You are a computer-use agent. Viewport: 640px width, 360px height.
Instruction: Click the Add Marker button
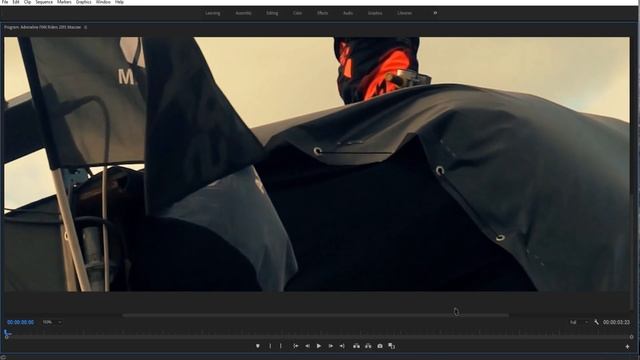pyautogui.click(x=258, y=346)
